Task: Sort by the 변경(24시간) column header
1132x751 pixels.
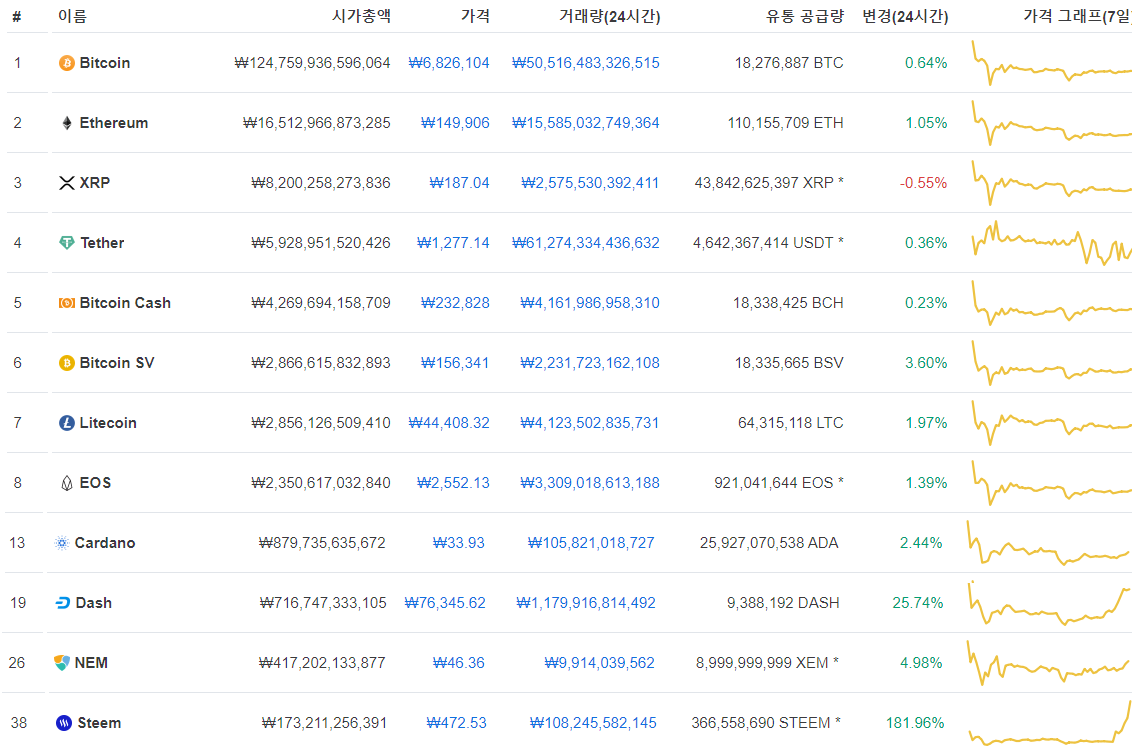Action: (905, 16)
